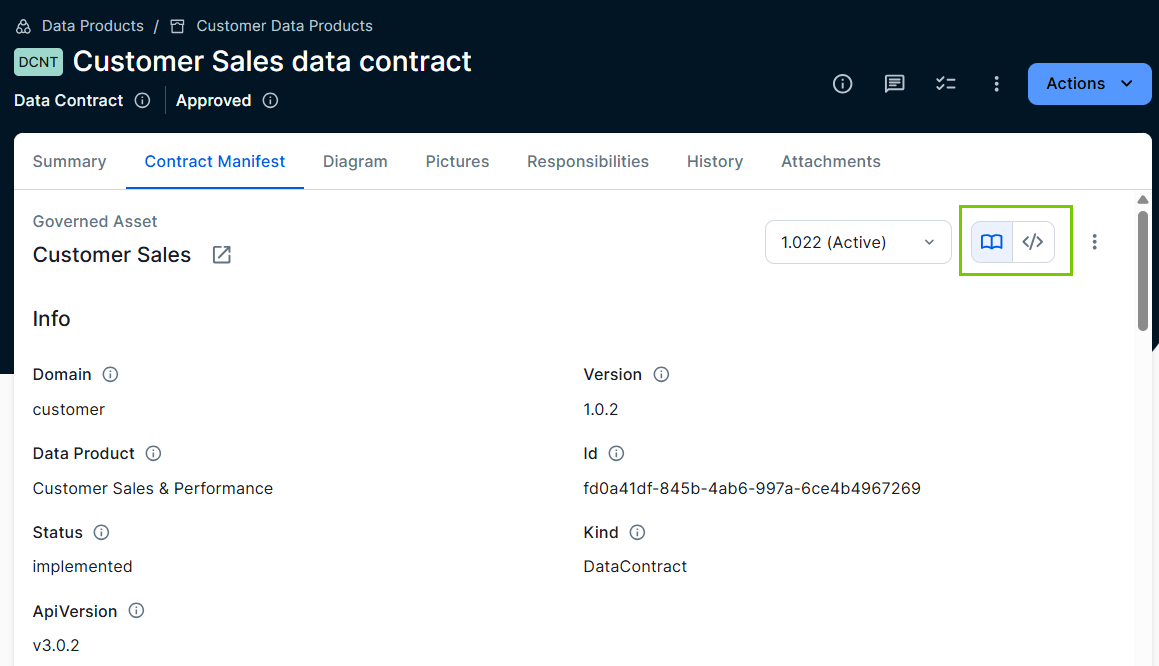Viewport: 1159px width, 666px height.
Task: Click the Data Products breadcrumb text
Action: 95,25
